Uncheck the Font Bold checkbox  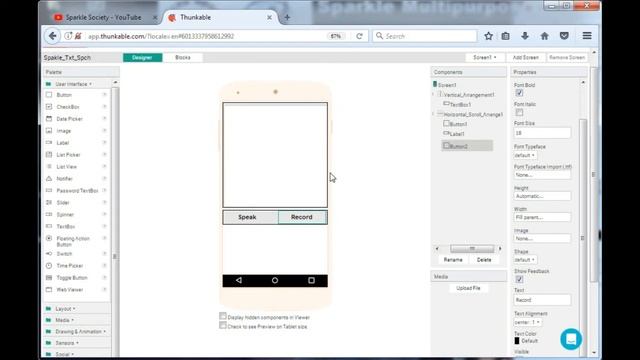pos(519,93)
